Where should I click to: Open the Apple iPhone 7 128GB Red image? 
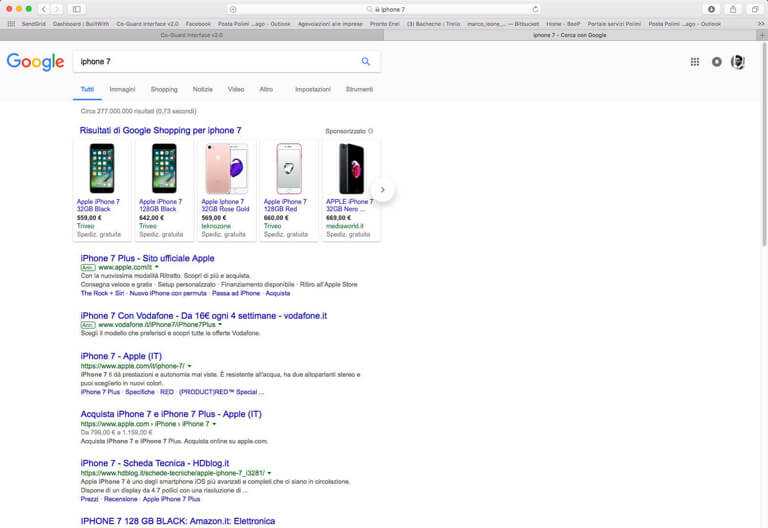tap(289, 168)
